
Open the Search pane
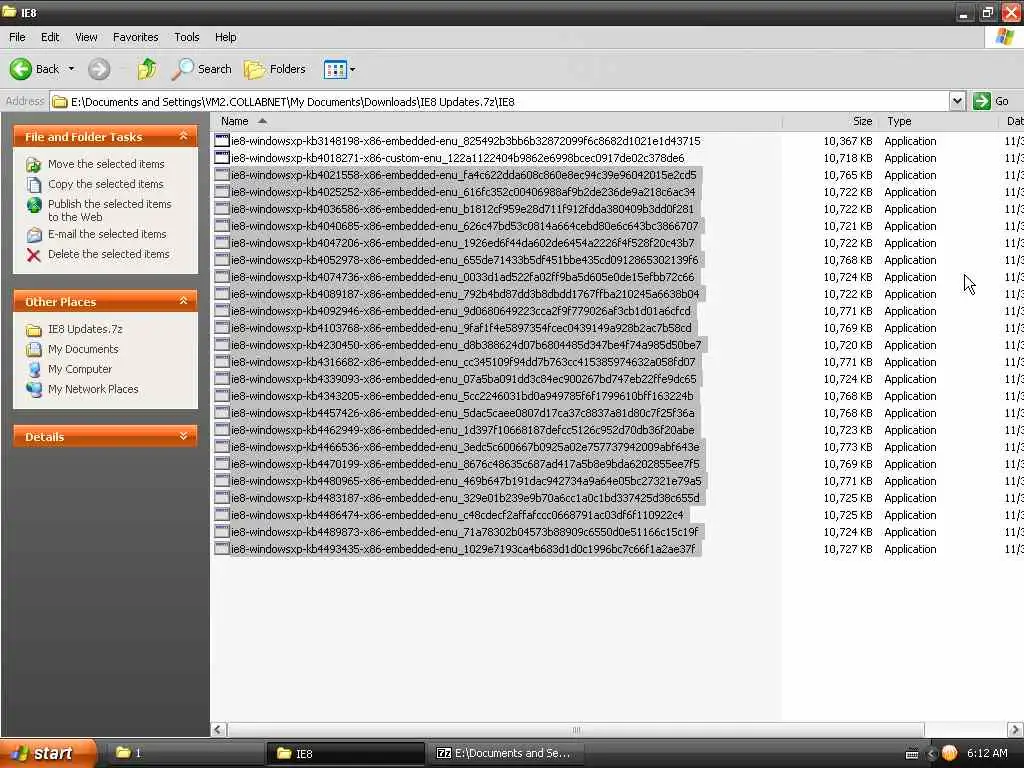(201, 69)
